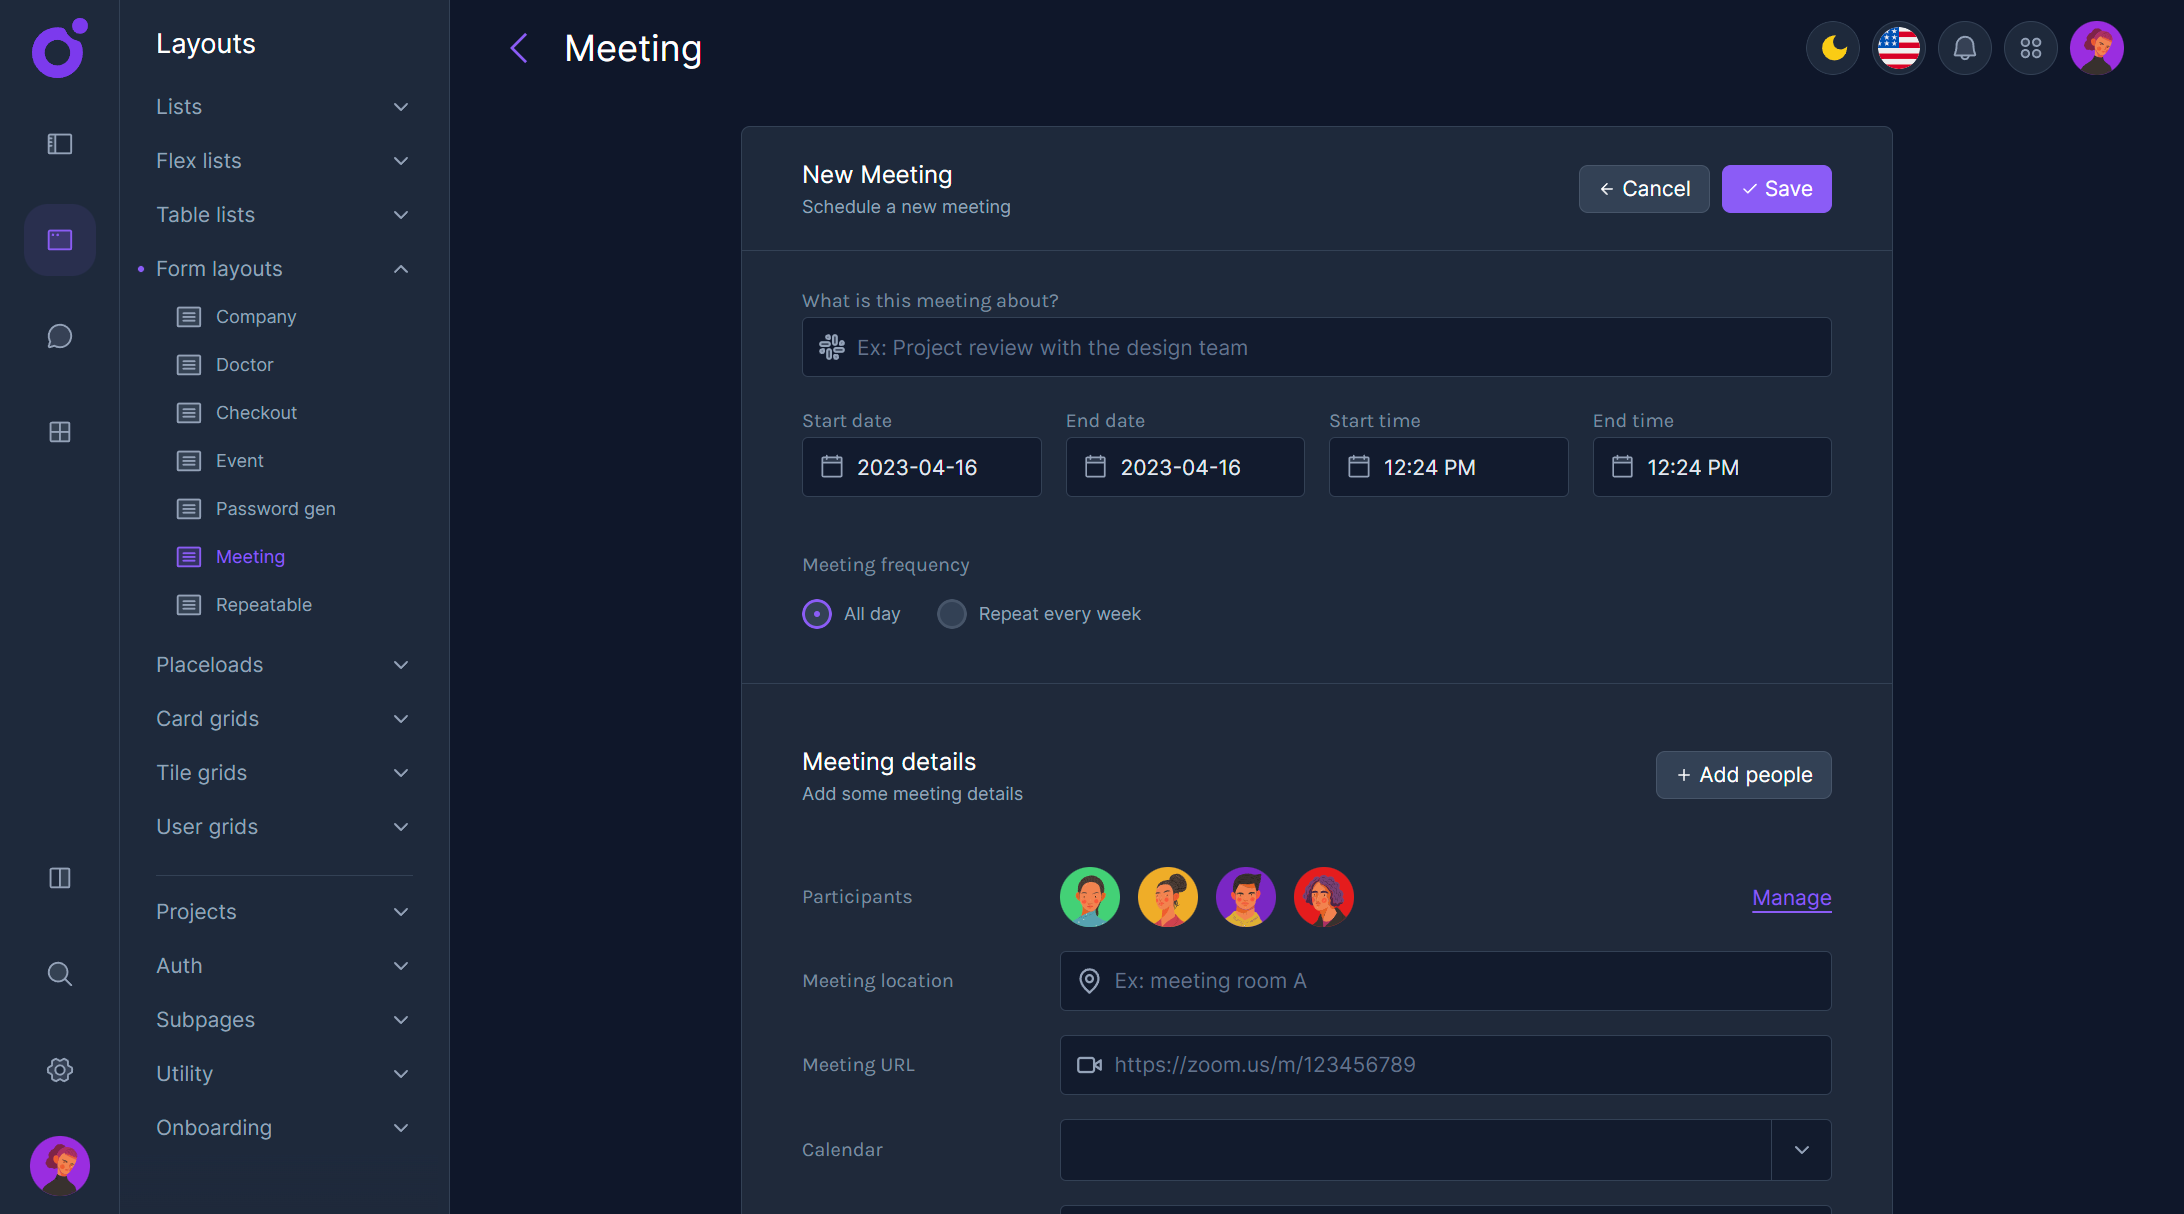Click the grid layout icon in the left rail
Viewport: 2184px width, 1214px height.
(x=60, y=432)
